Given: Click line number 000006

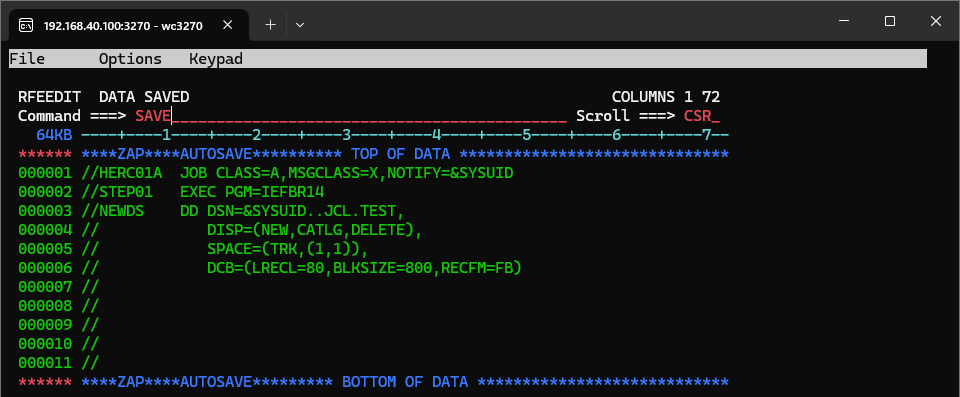Looking at the screenshot, I should [45, 268].
